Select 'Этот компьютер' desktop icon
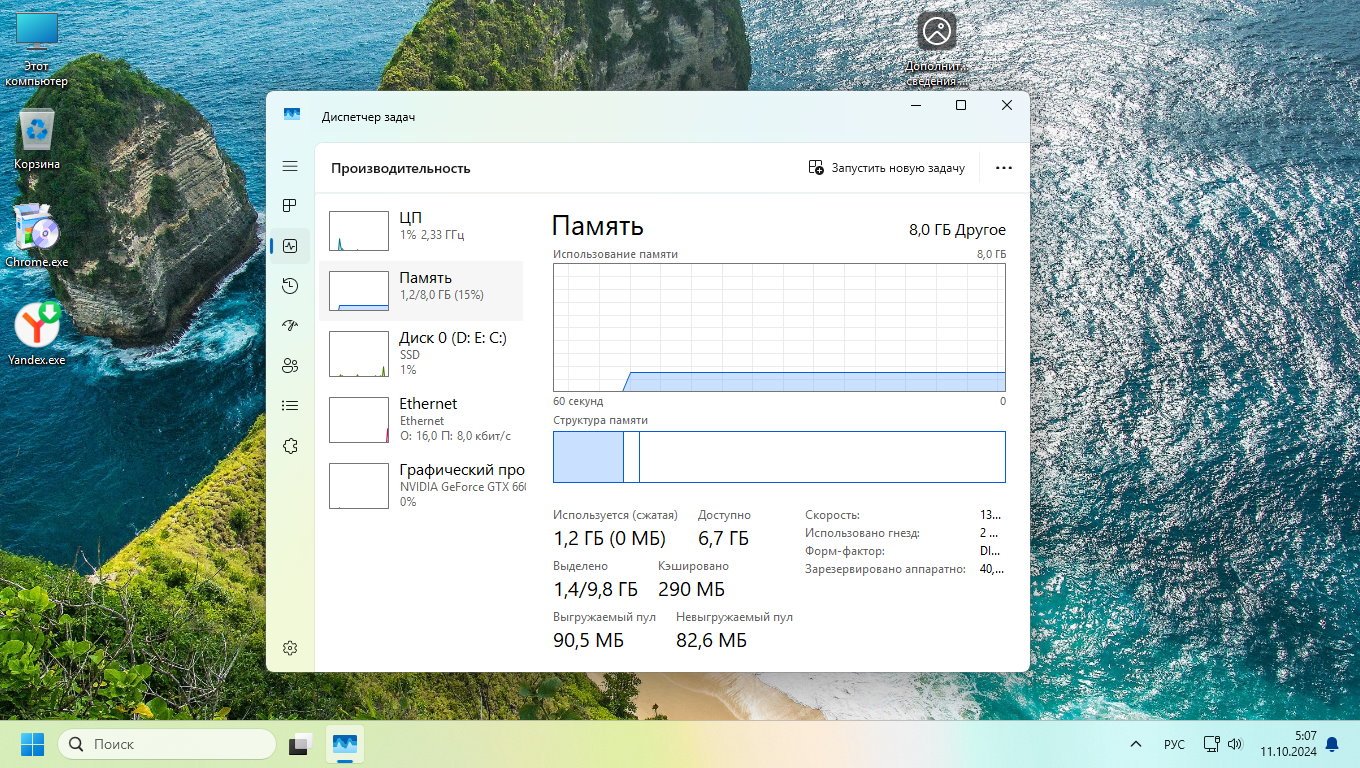 [x=37, y=50]
